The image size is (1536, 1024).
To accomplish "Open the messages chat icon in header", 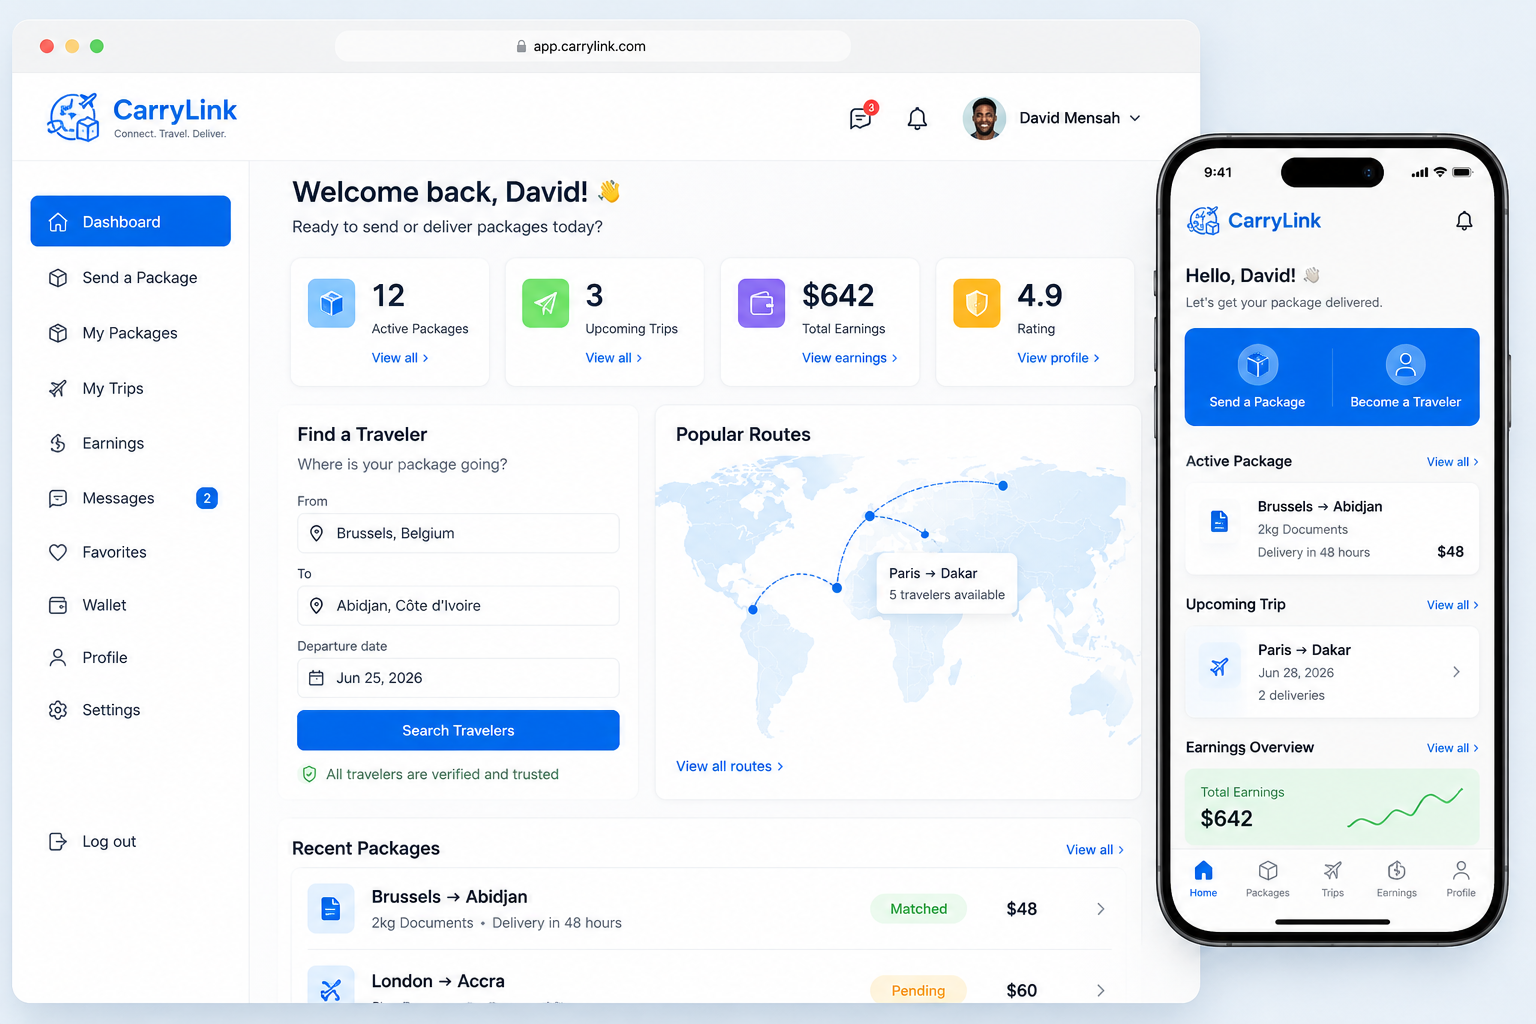I will click(x=860, y=119).
